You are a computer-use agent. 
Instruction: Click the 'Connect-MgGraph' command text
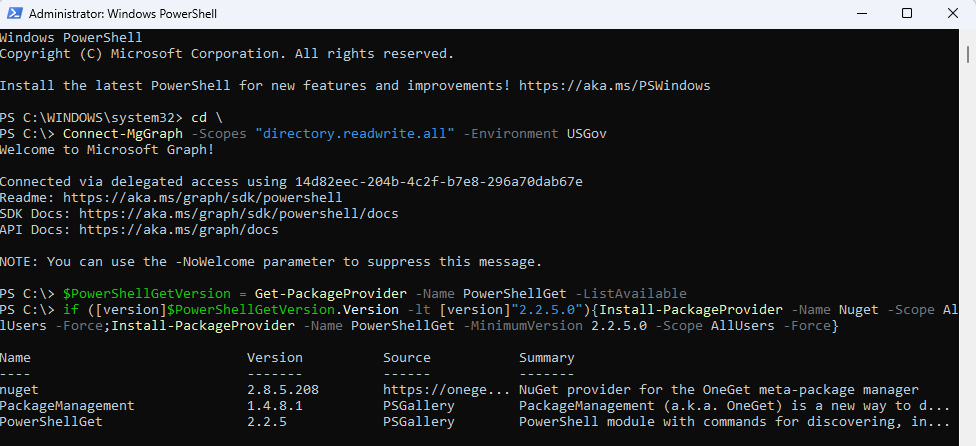click(123, 134)
